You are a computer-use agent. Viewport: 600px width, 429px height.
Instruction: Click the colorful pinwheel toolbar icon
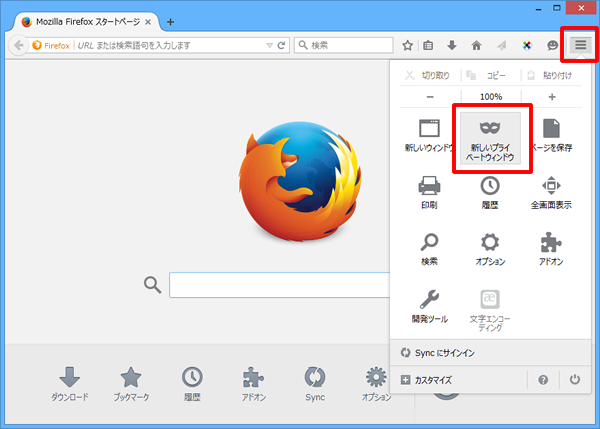527,46
